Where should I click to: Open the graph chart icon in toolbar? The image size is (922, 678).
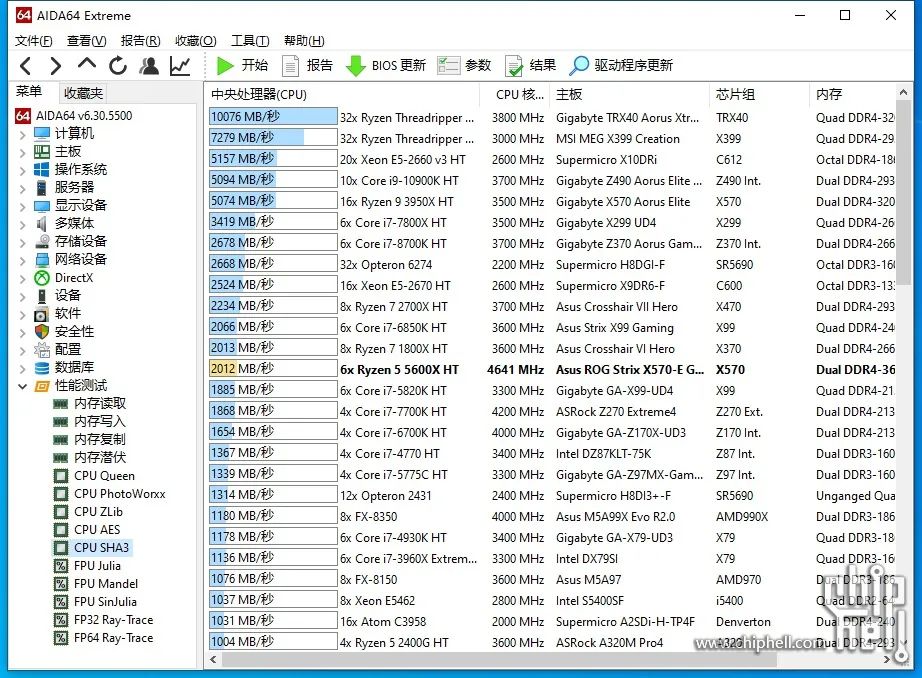pyautogui.click(x=180, y=65)
